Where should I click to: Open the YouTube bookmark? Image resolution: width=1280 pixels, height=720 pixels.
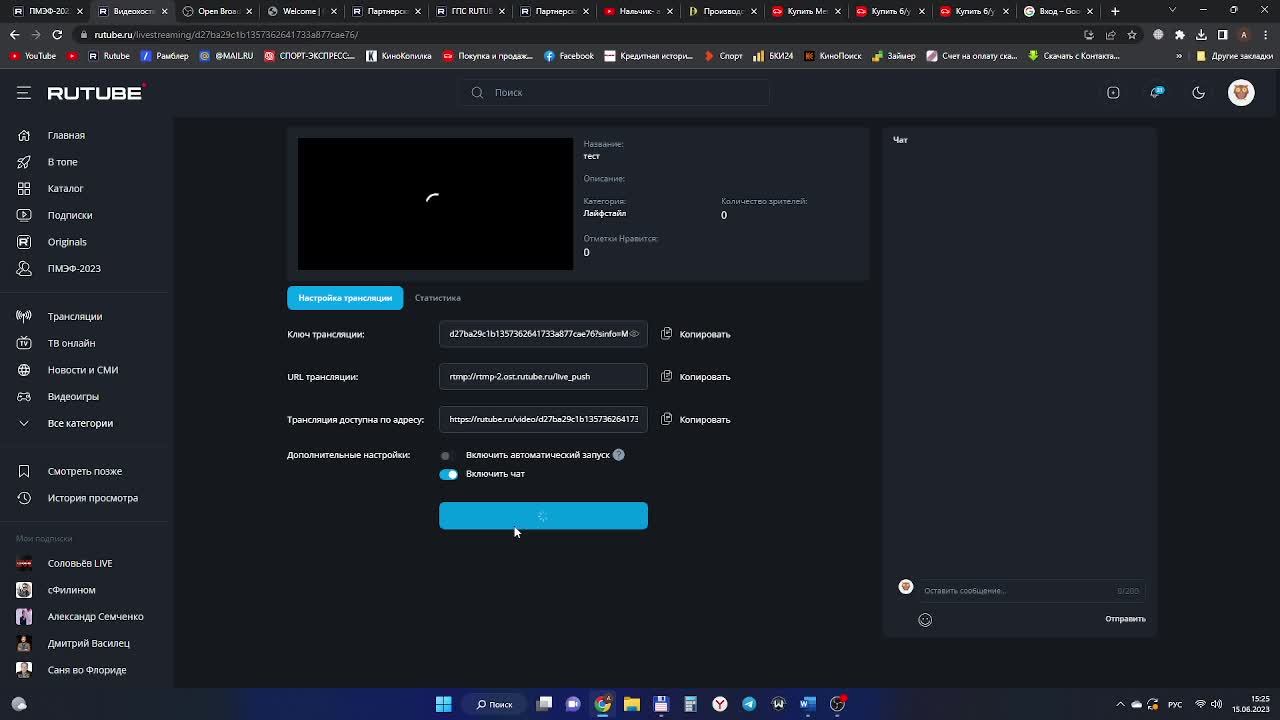tap(33, 56)
